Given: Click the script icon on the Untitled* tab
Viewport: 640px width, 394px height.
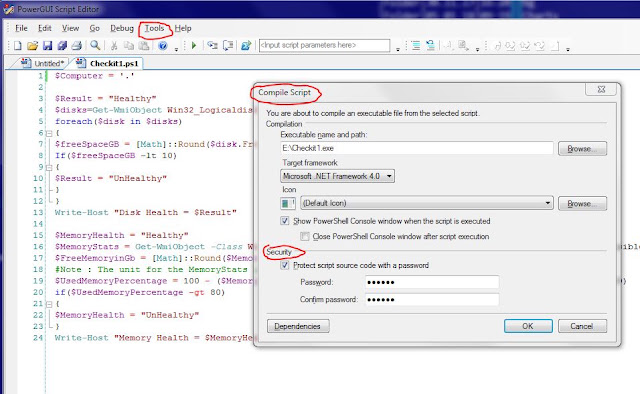Looking at the screenshot, I should (x=26, y=62).
